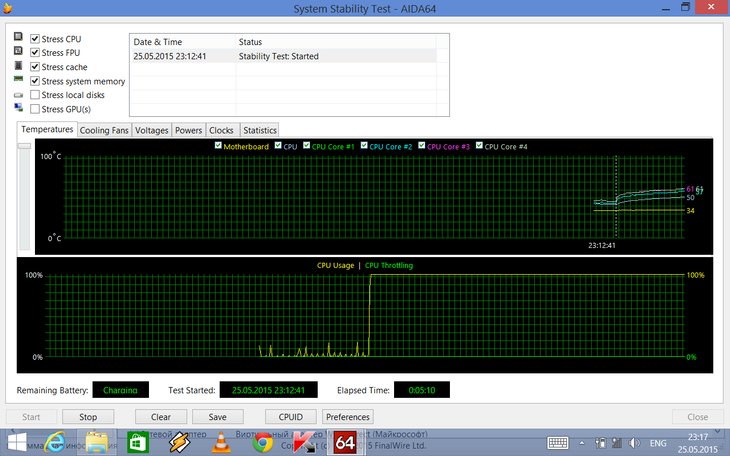730x456 pixels.
Task: Open File Explorer from the taskbar
Action: 96,442
